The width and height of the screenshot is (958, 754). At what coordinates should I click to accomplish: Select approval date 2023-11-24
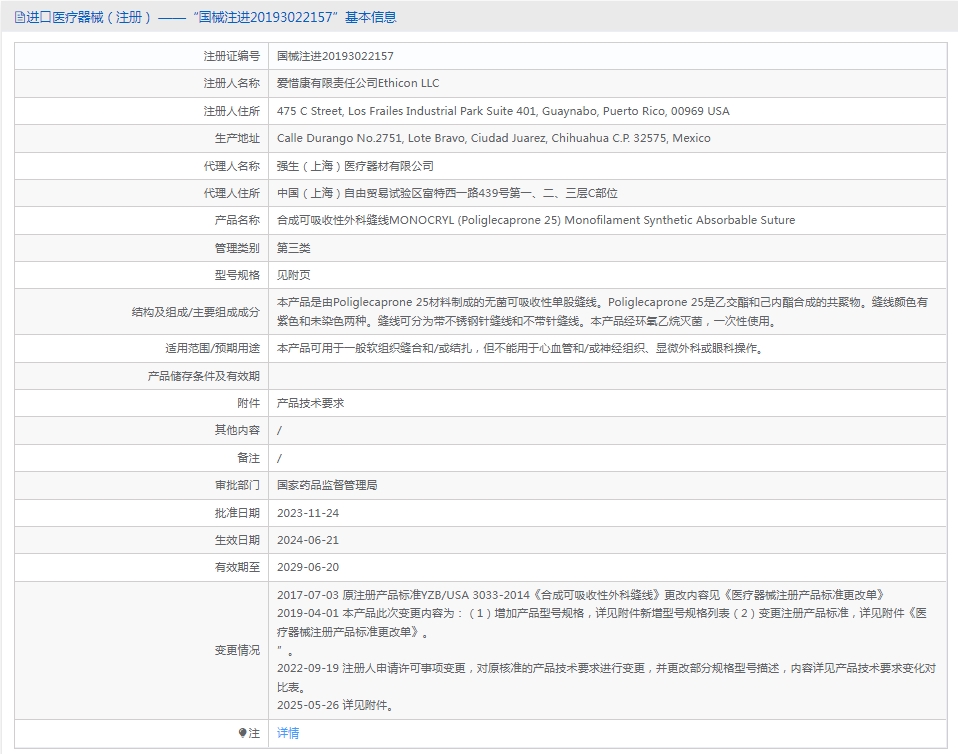pos(308,513)
